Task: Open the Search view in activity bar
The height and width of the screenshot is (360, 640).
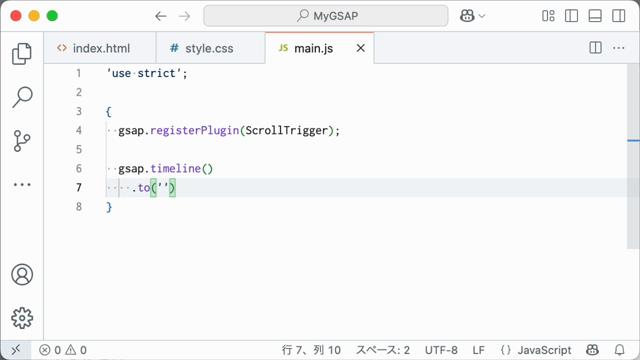Action: coord(22,97)
